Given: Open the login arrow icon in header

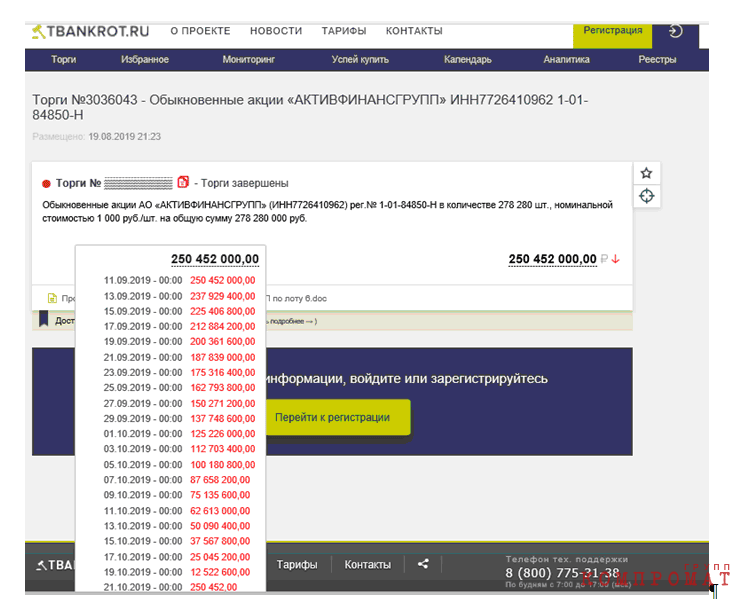Looking at the screenshot, I should [675, 31].
